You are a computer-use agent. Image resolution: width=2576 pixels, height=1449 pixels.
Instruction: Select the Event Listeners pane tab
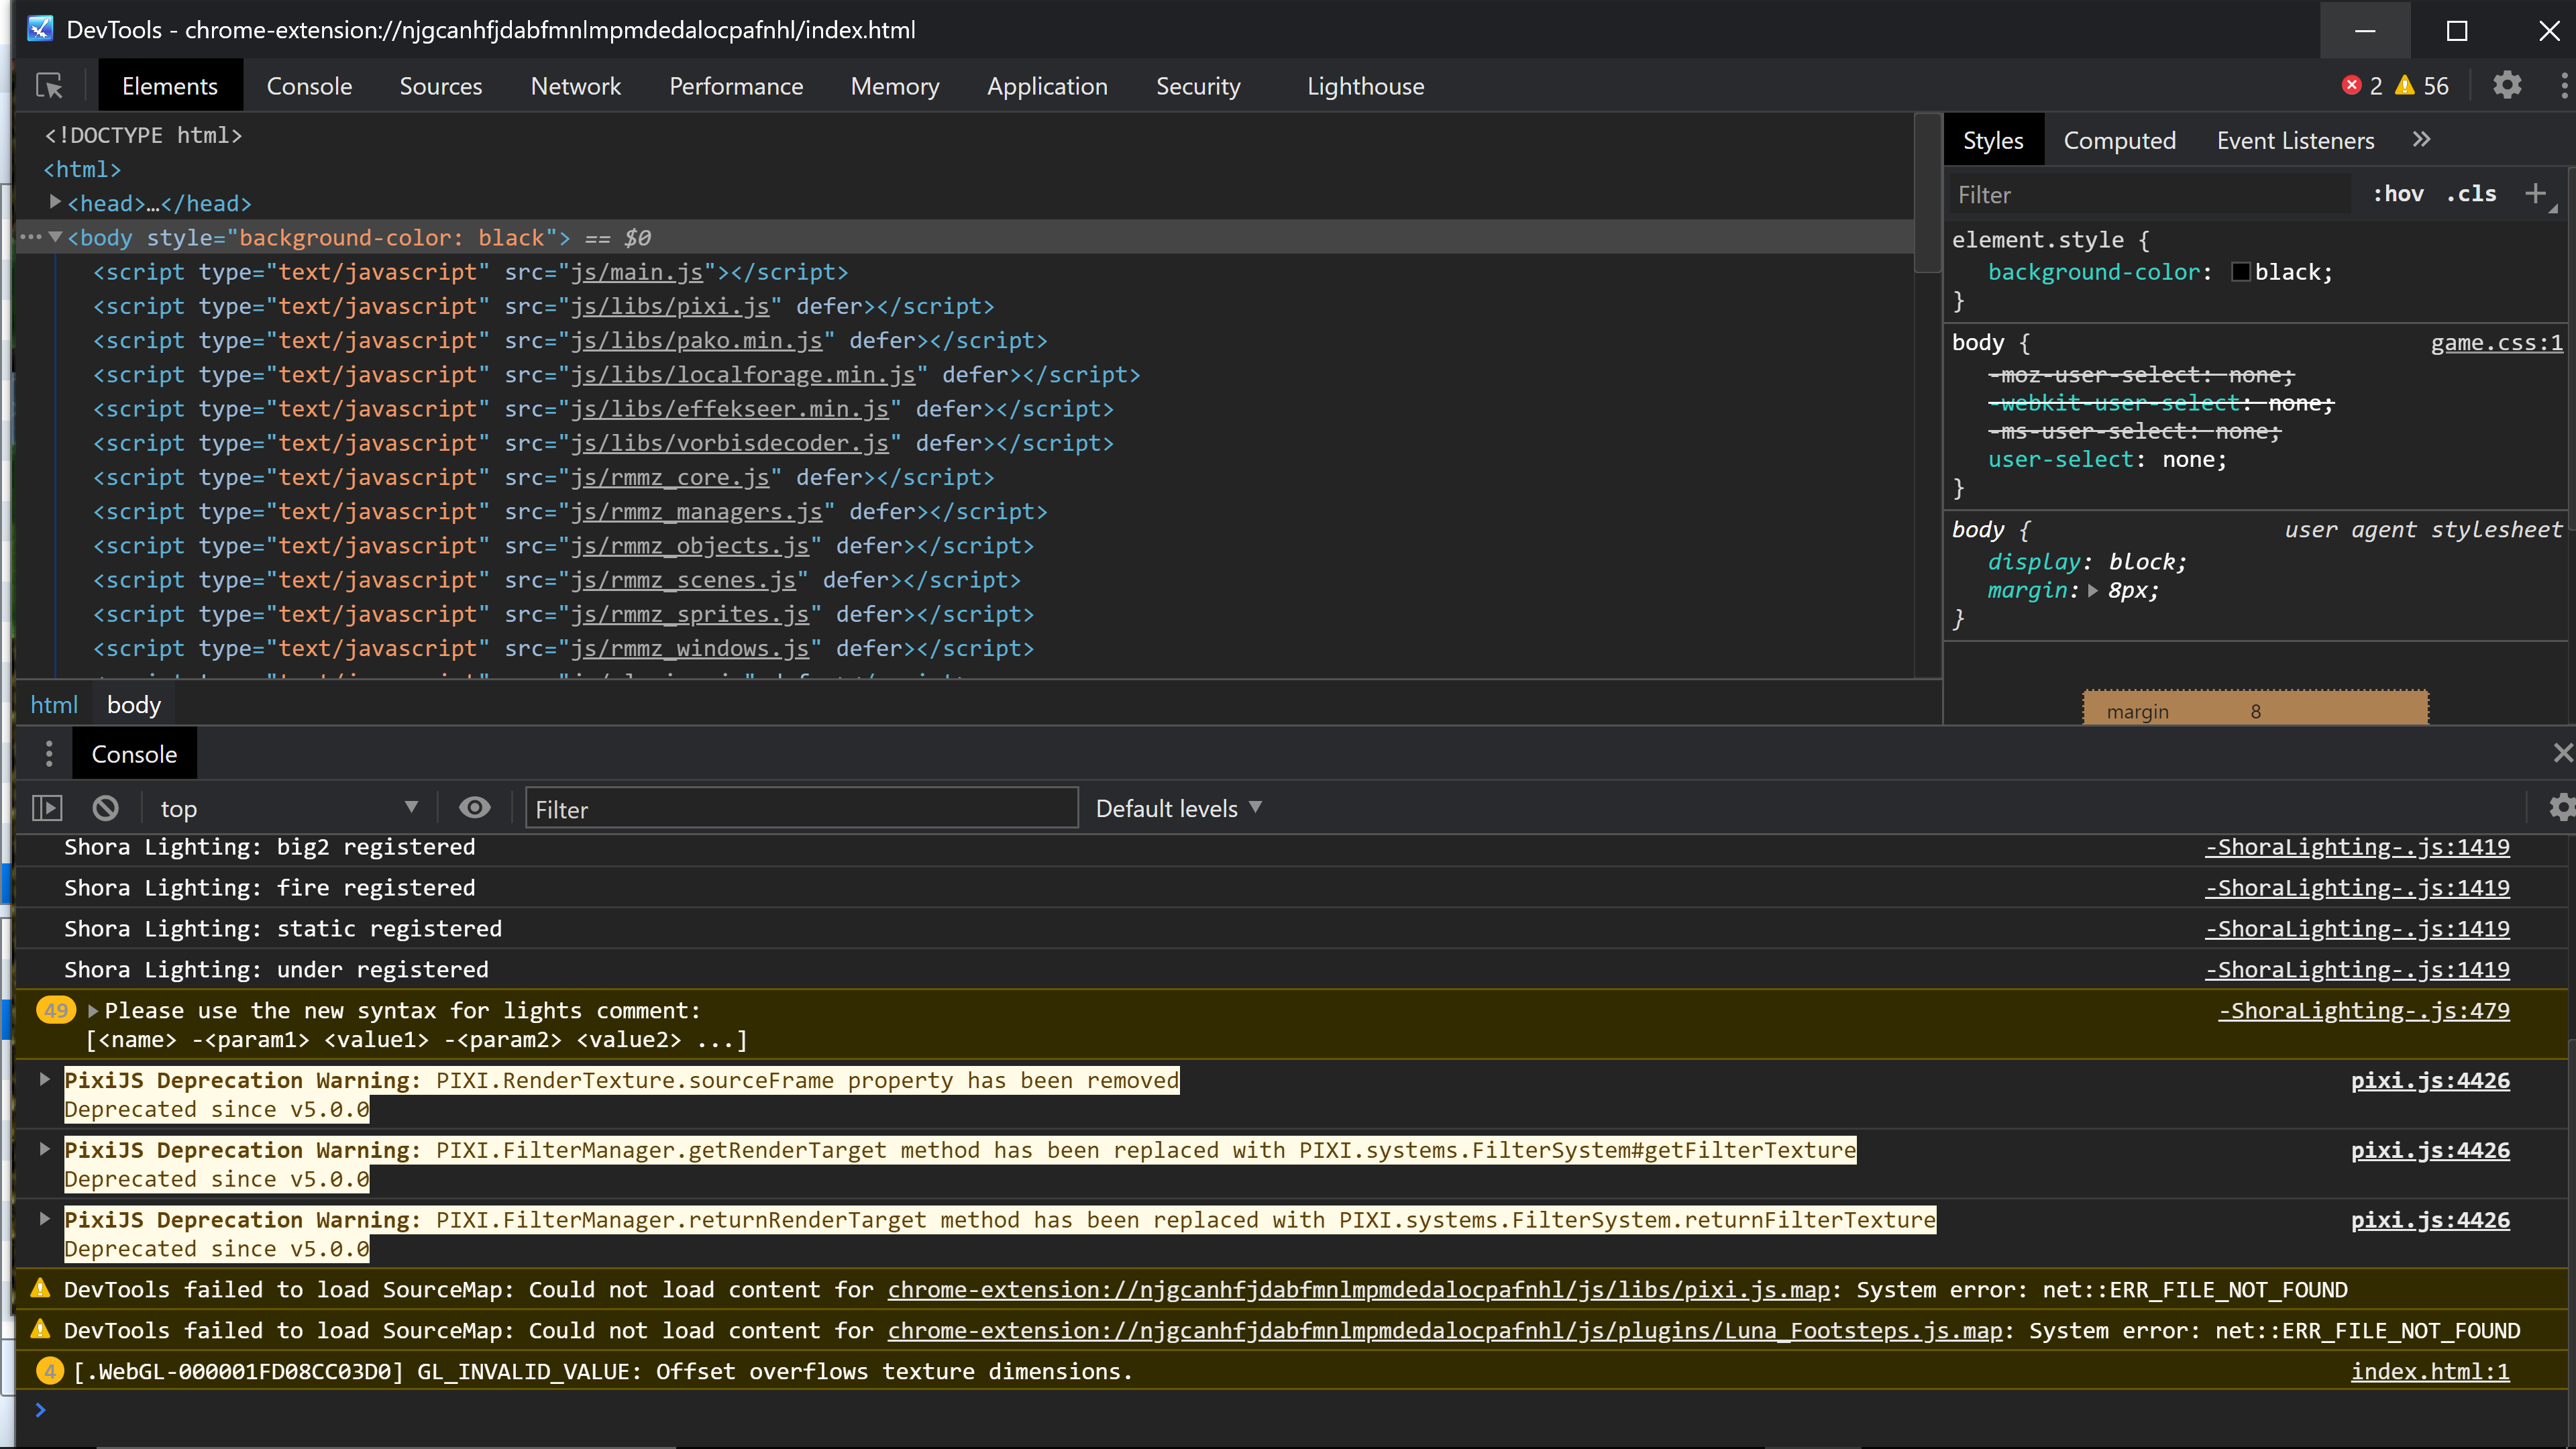click(x=2295, y=141)
